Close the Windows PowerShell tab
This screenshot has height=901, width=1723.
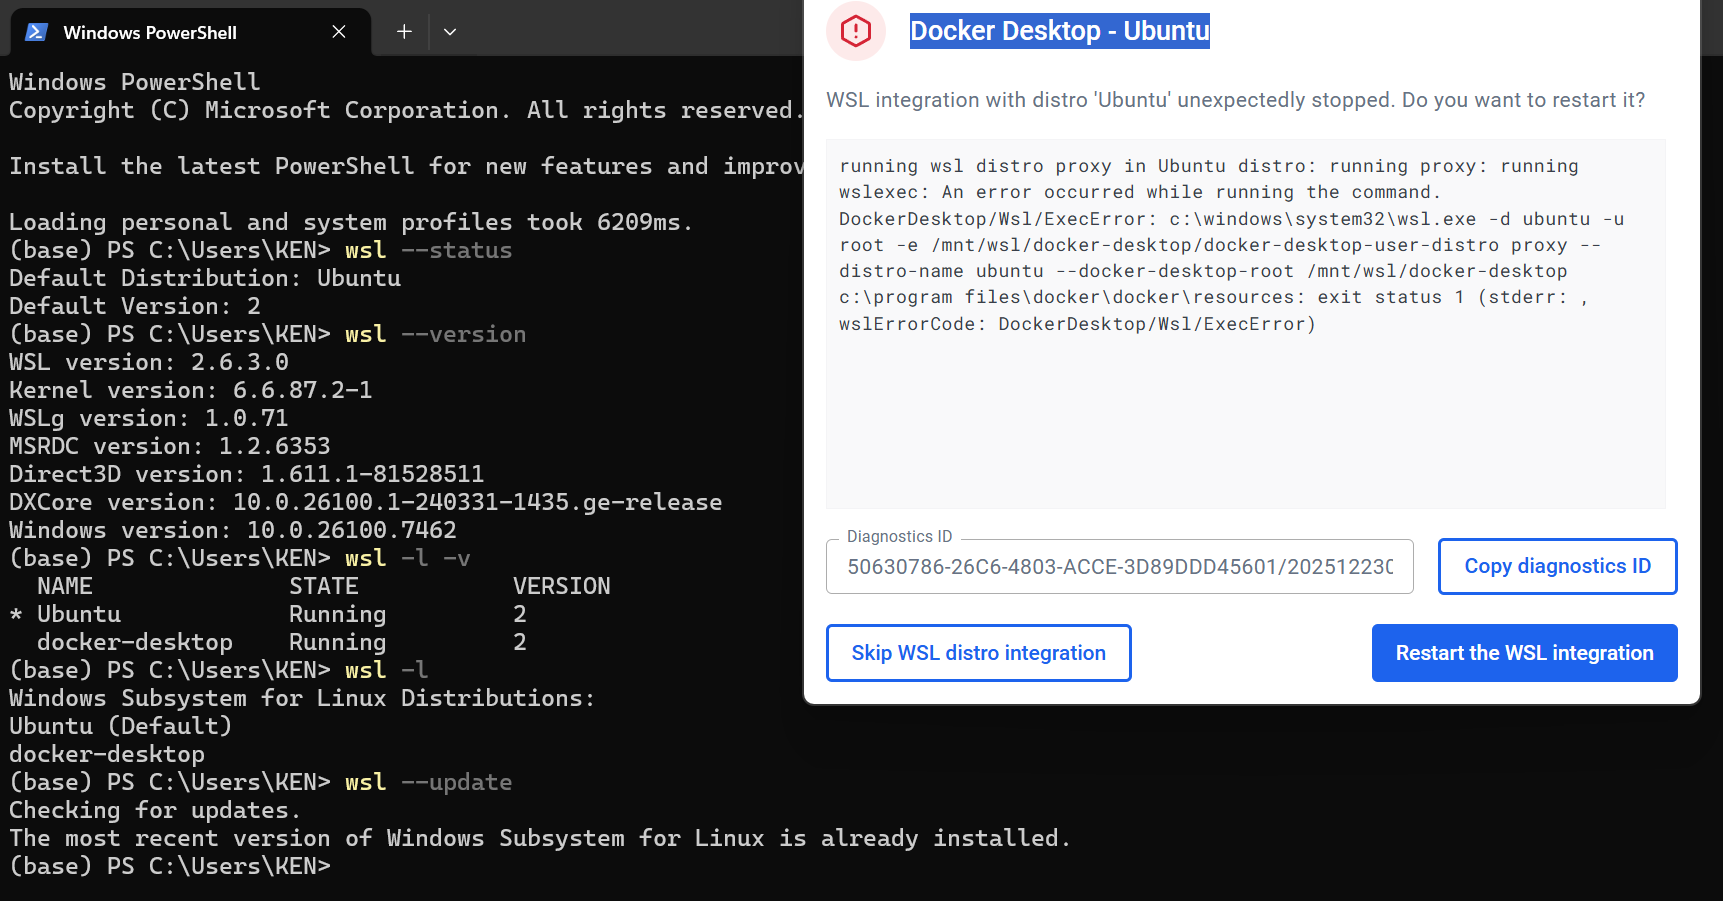pos(339,32)
